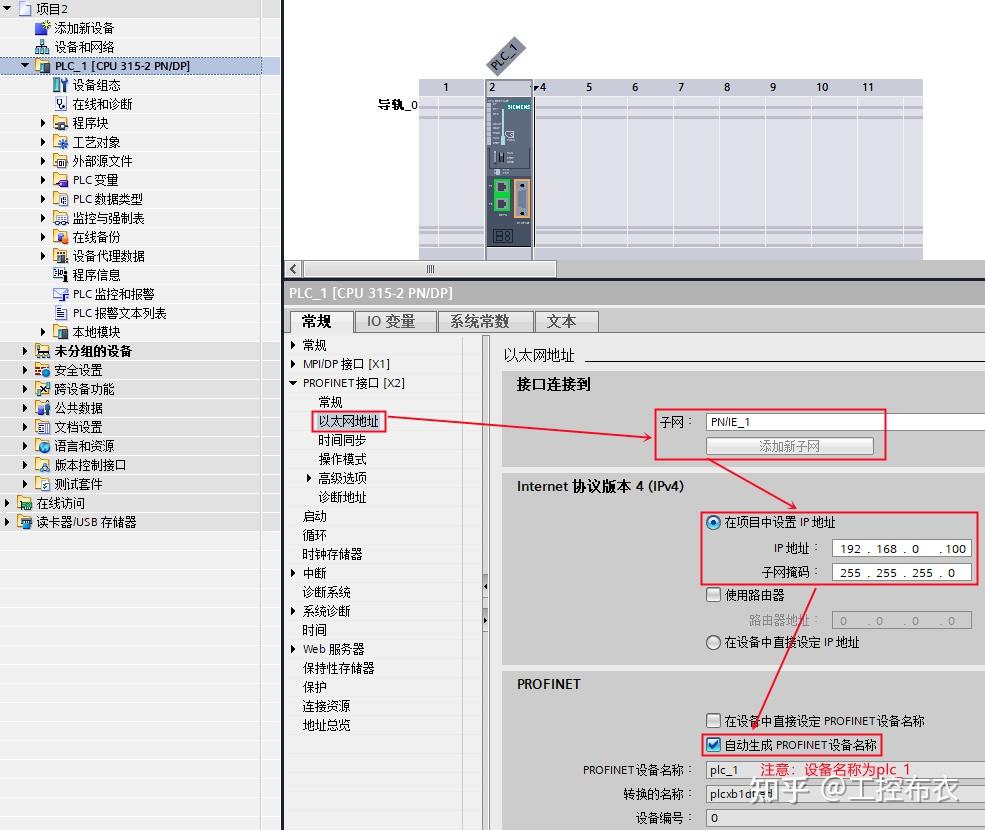Screen dimensions: 985x830
Task: Click the IP 地址 input field
Action: pos(900,547)
